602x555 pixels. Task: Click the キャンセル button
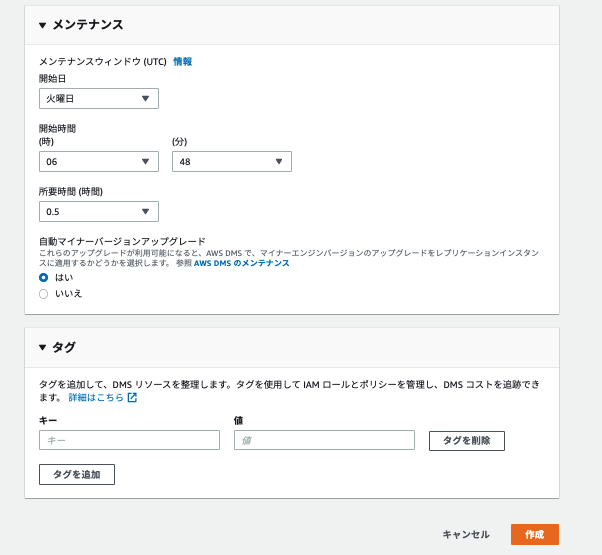tap(466, 534)
